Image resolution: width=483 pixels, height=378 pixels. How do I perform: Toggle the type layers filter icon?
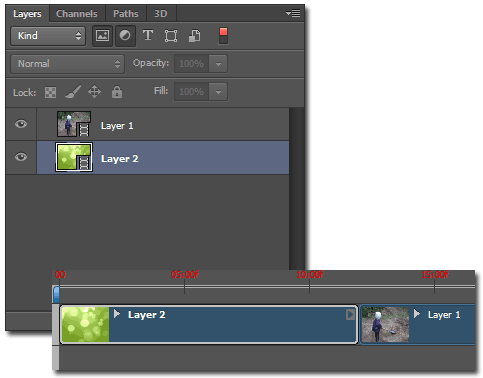148,35
